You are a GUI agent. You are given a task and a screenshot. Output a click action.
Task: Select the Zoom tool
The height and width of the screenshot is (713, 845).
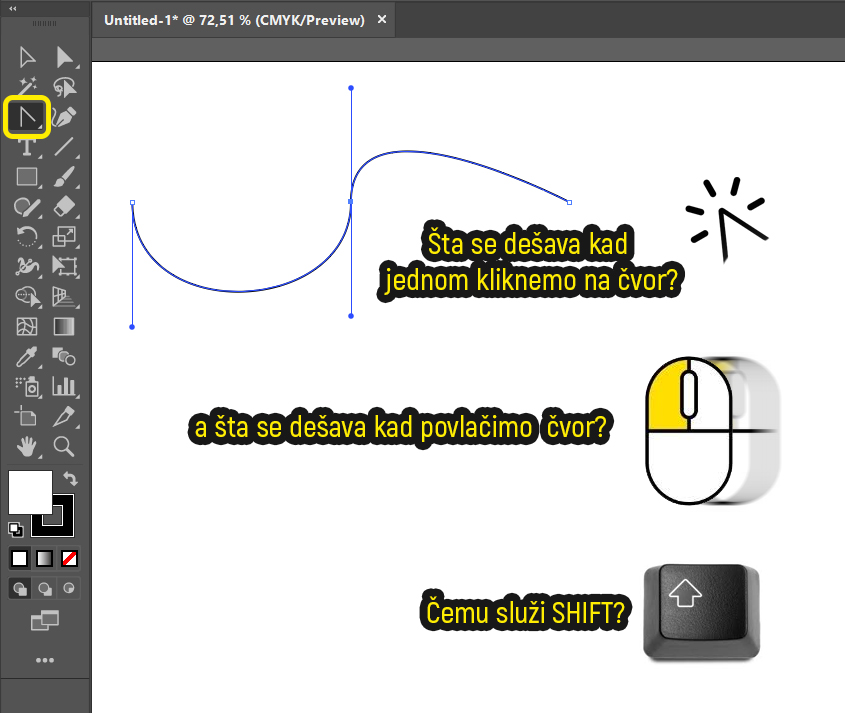(x=64, y=447)
